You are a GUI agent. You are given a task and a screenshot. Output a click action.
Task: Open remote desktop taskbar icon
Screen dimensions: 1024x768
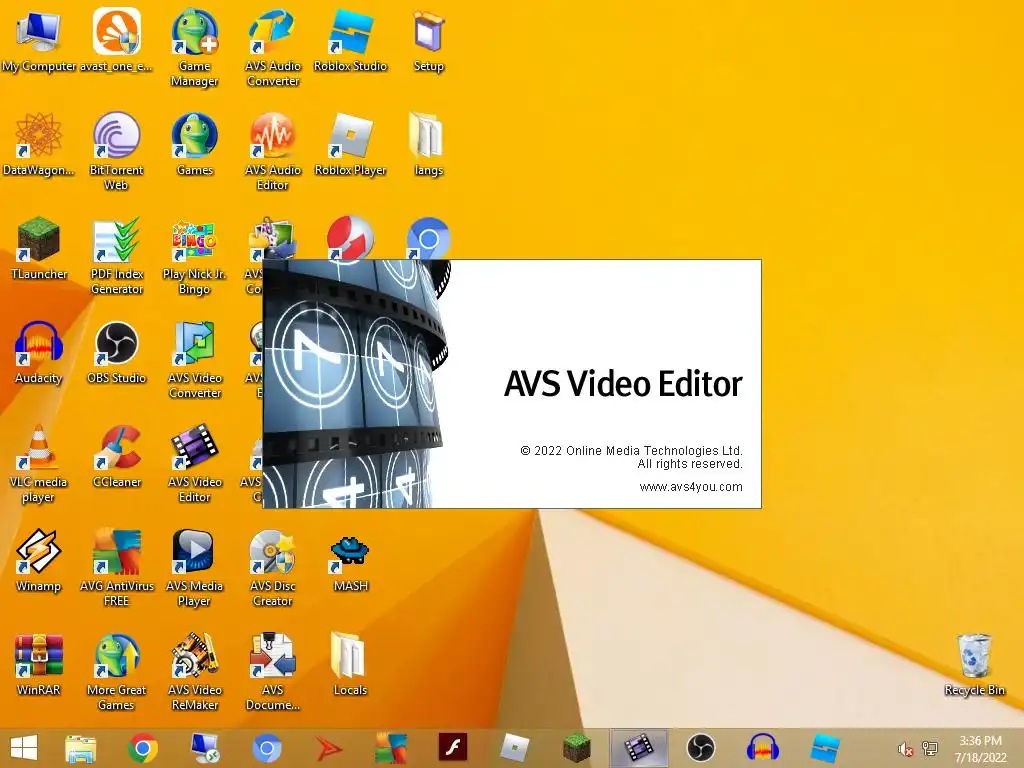click(x=204, y=748)
